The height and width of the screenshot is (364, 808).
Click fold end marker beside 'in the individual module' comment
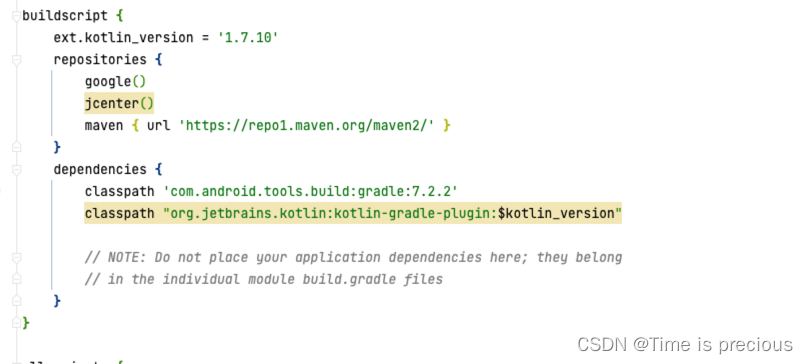pyautogui.click(x=16, y=279)
